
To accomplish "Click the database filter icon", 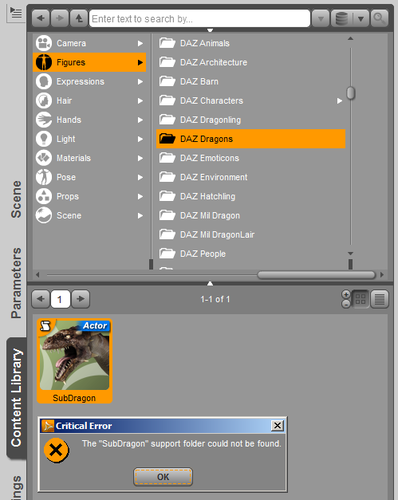I will point(342,19).
